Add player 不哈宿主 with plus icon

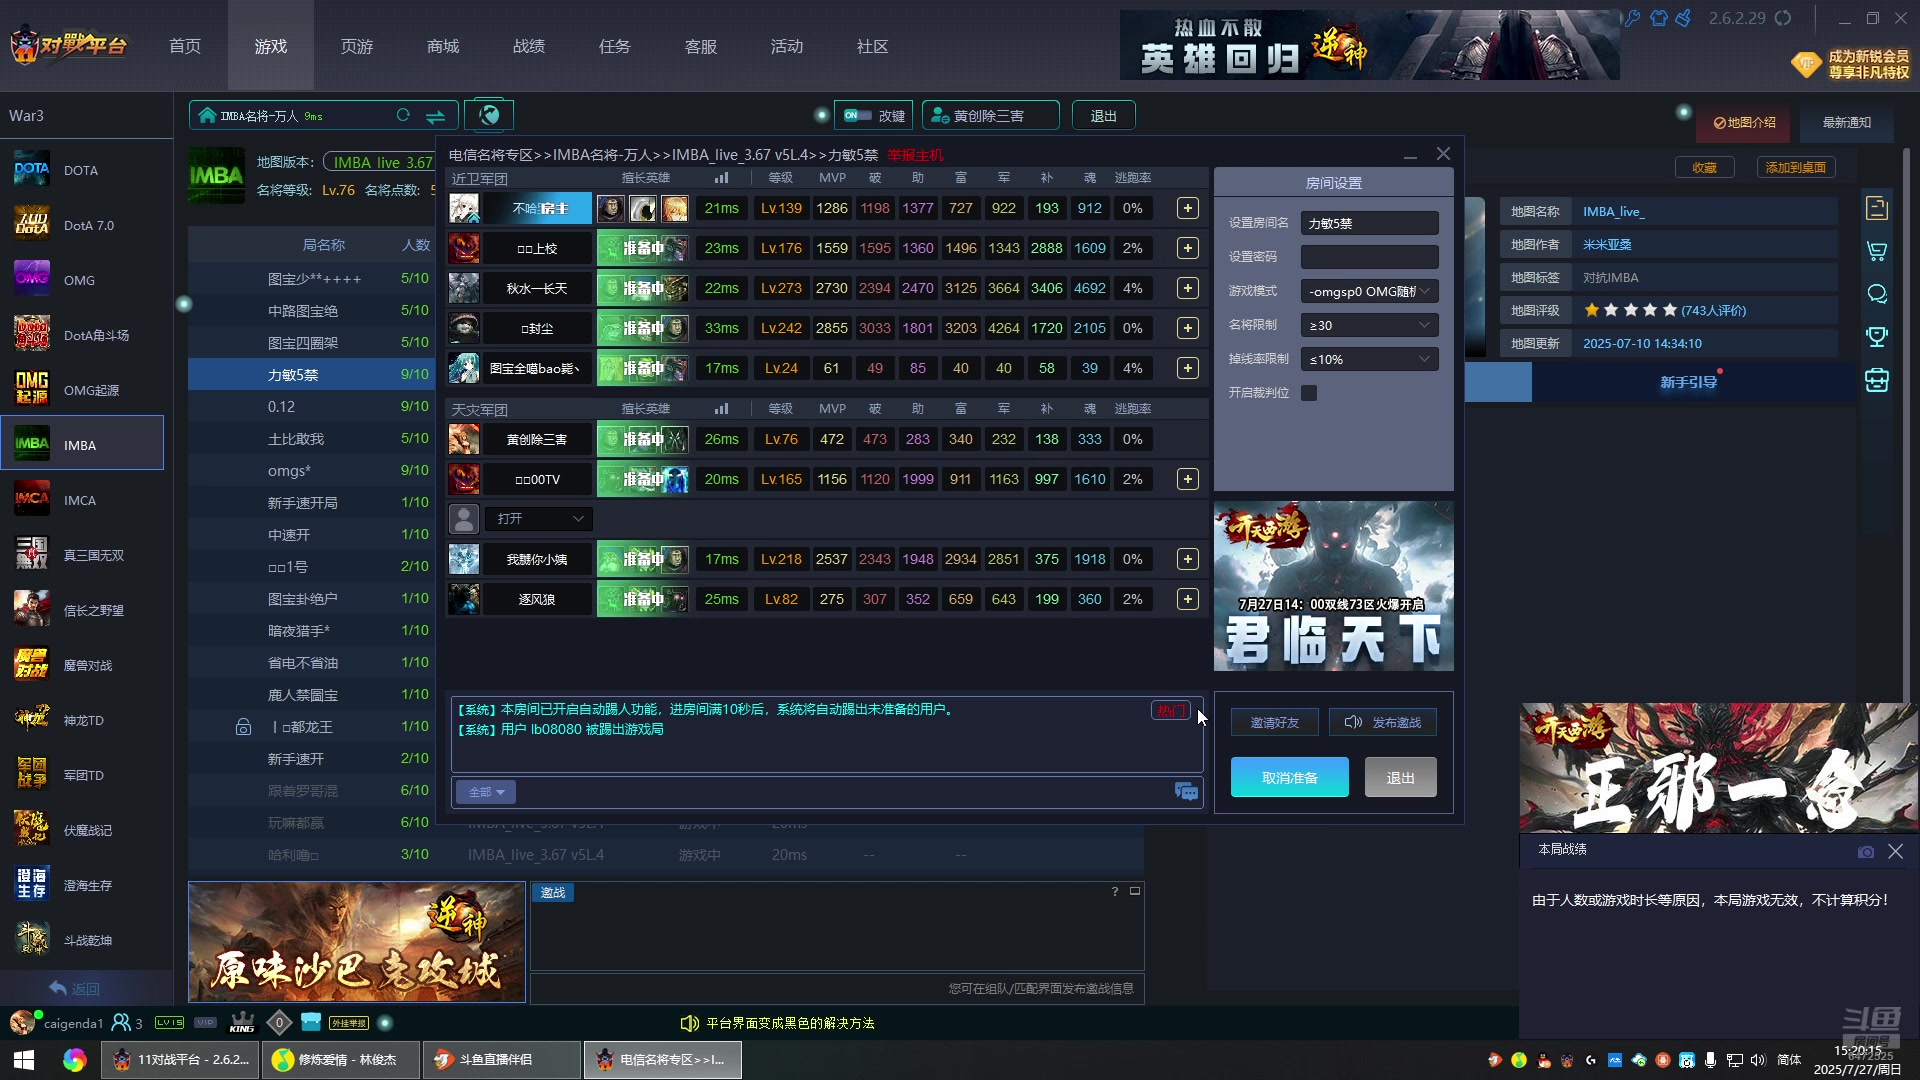[x=1187, y=208]
